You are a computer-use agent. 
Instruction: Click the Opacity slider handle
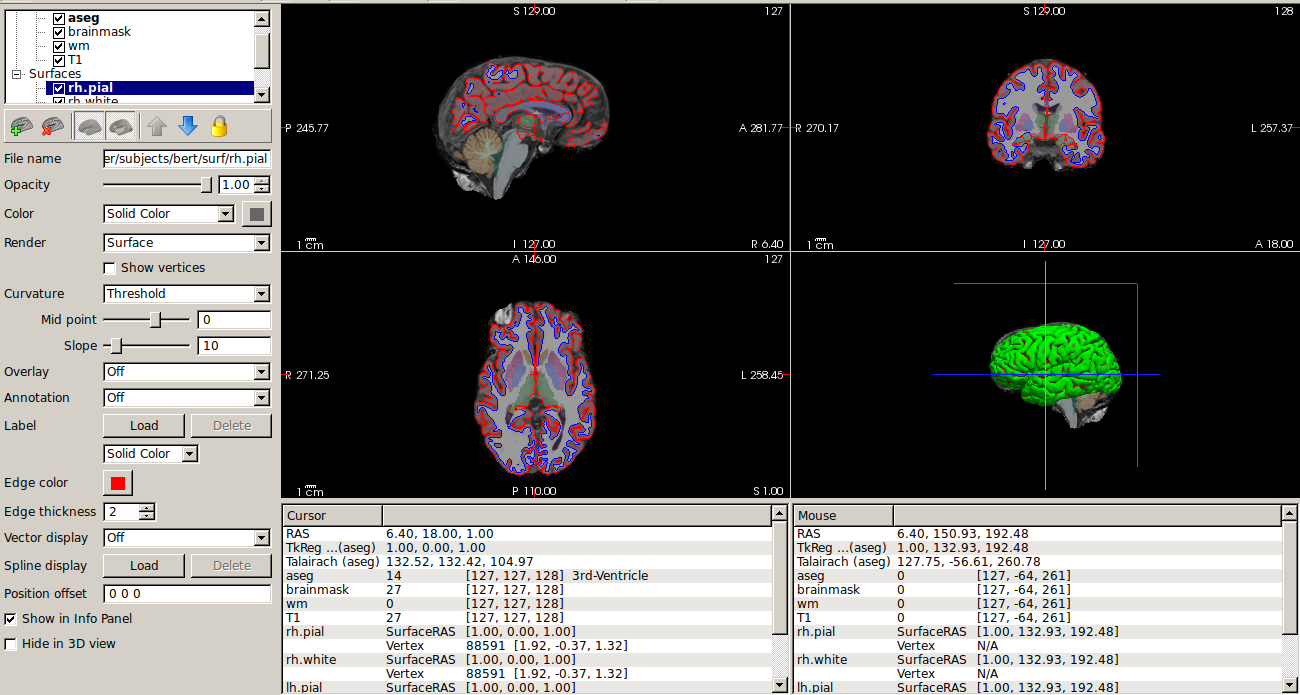pyautogui.click(x=207, y=185)
